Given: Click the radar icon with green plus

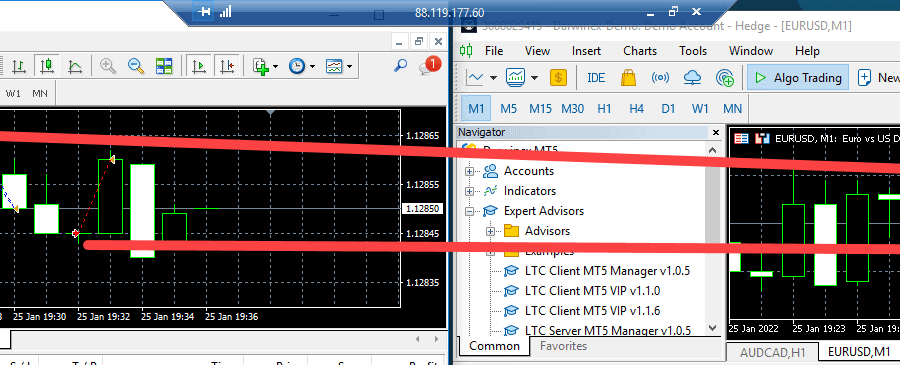Looking at the screenshot, I should pos(726,77).
